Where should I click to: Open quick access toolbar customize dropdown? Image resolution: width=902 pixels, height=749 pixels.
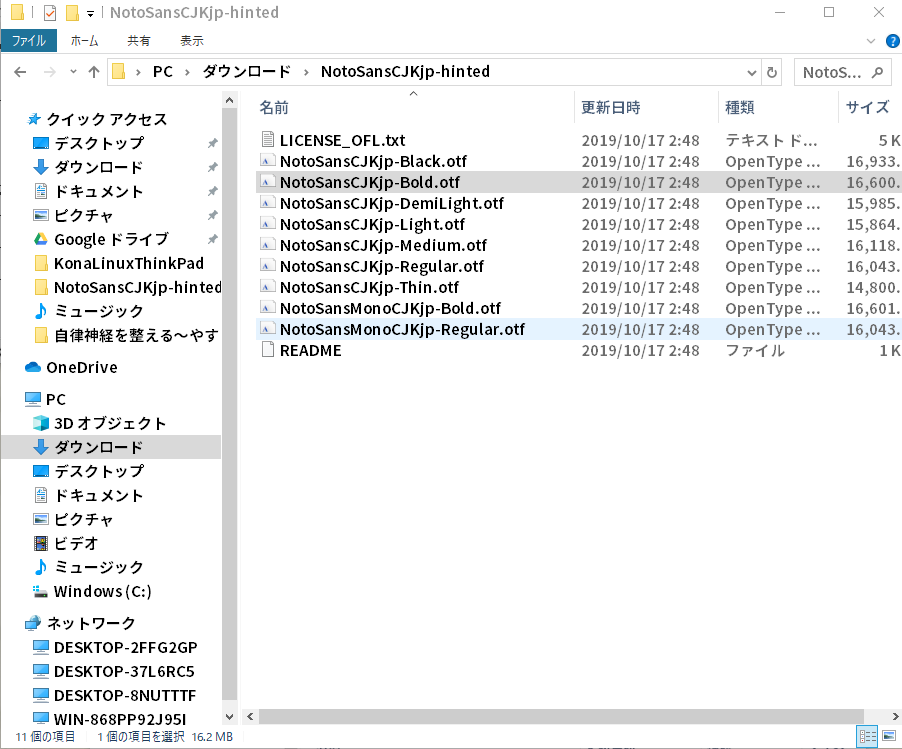tap(90, 13)
